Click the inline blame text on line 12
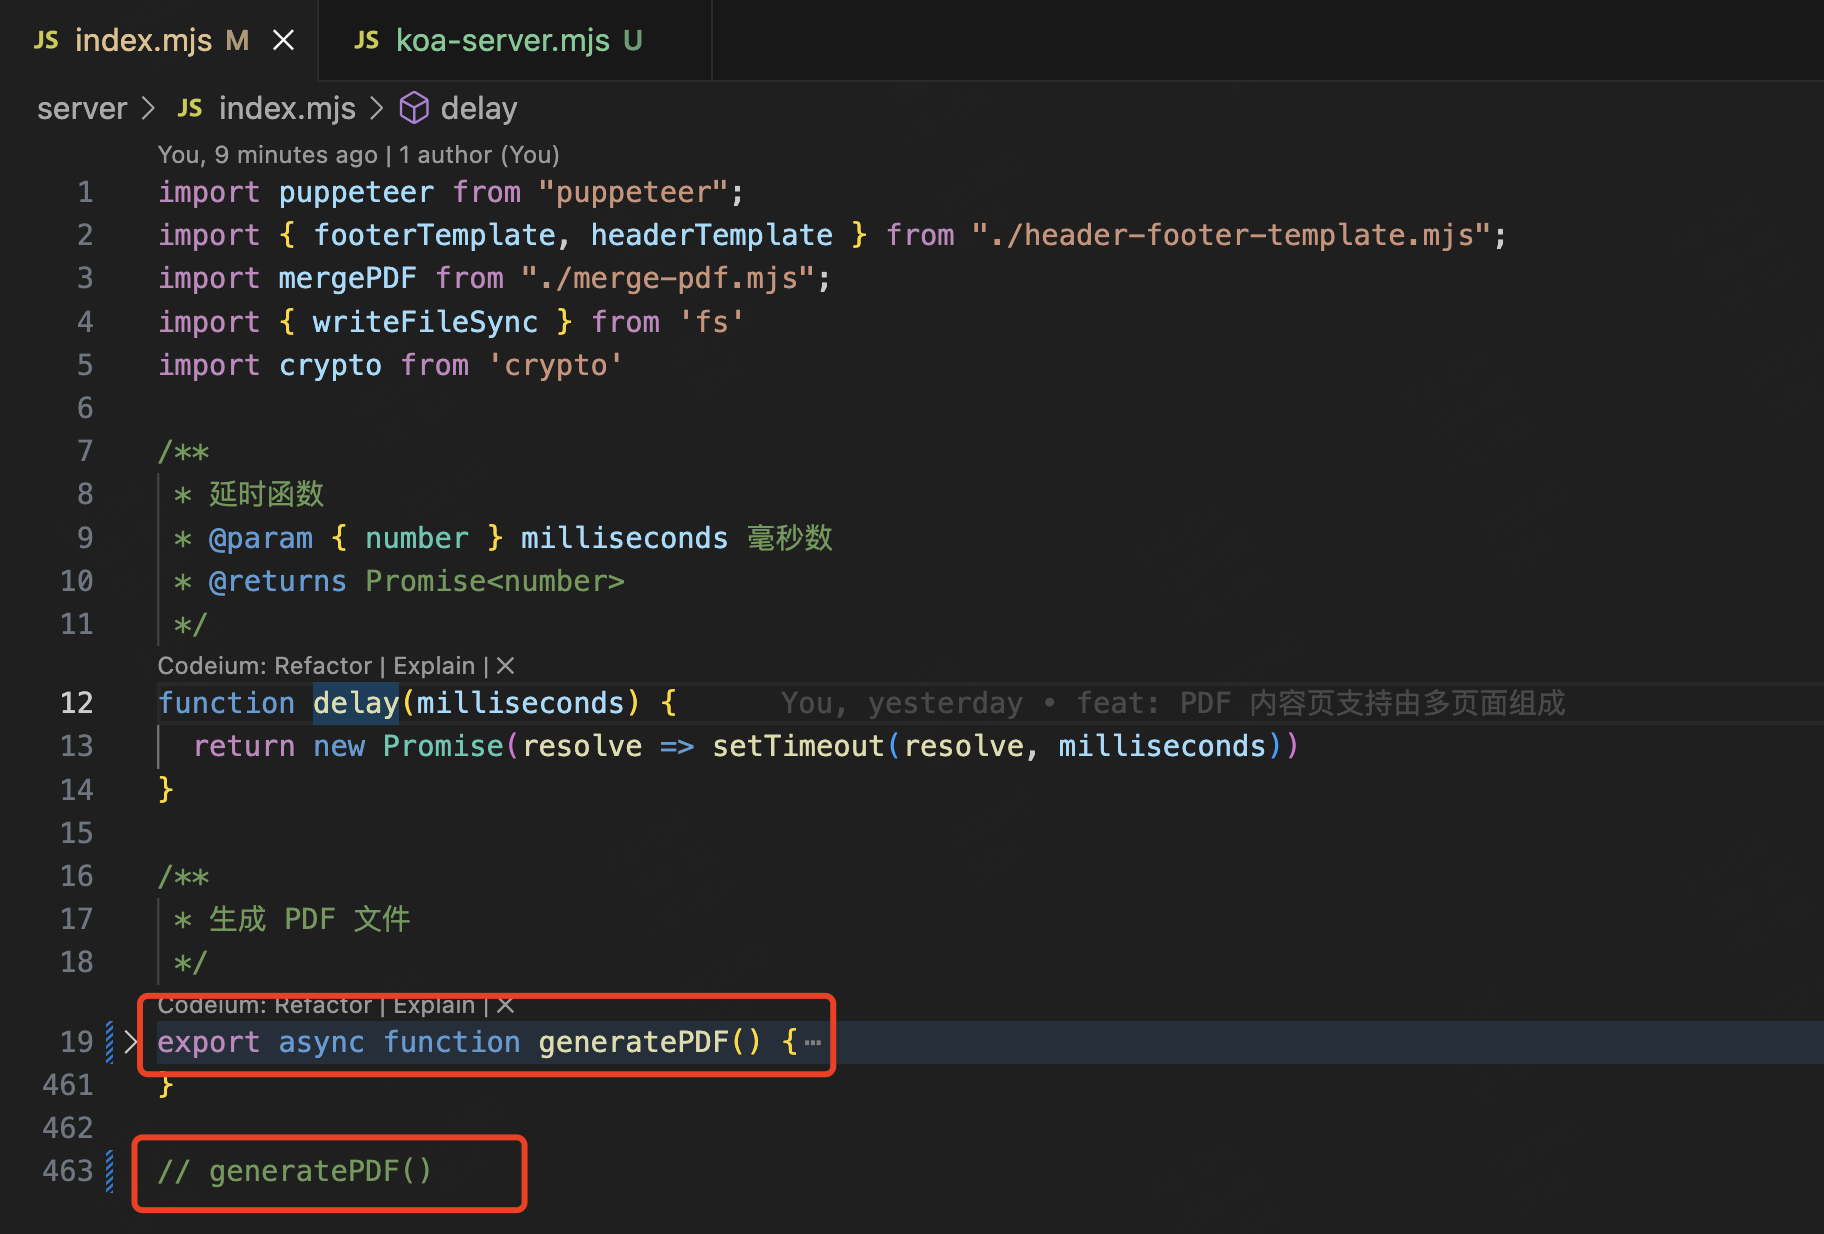 pos(1172,703)
